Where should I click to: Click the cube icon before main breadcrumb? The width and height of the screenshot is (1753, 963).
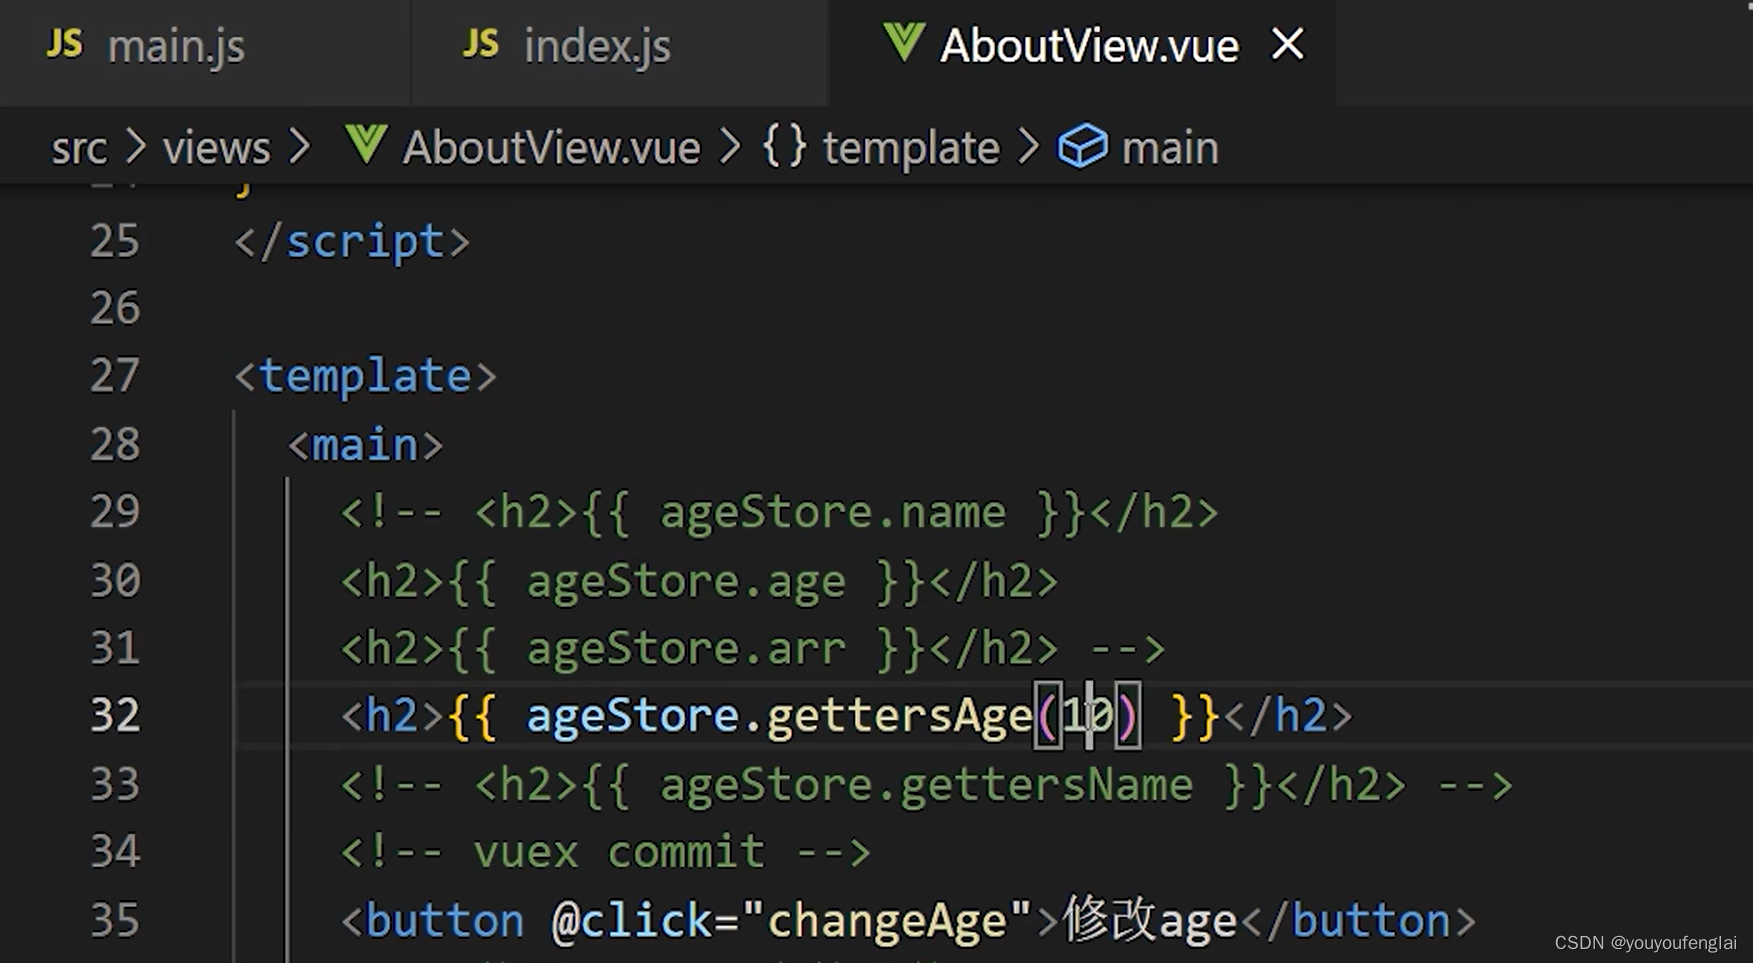(x=1083, y=147)
